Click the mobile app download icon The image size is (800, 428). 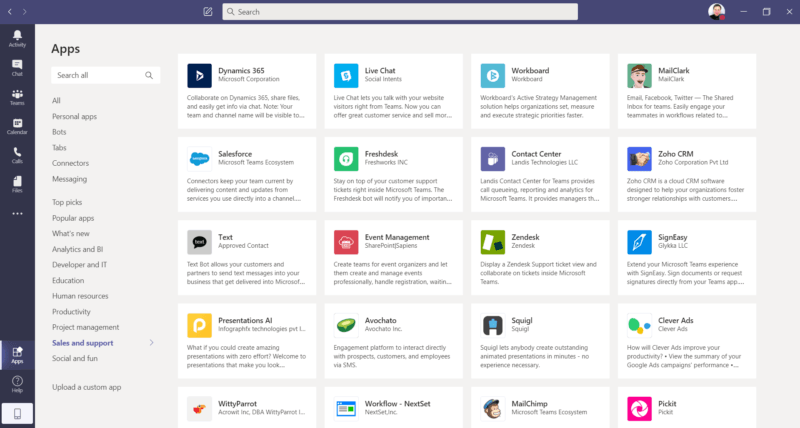(x=17, y=414)
